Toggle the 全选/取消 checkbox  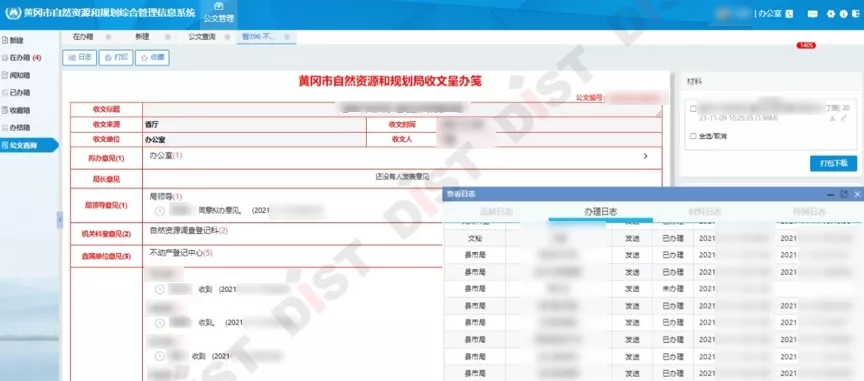[x=693, y=136]
